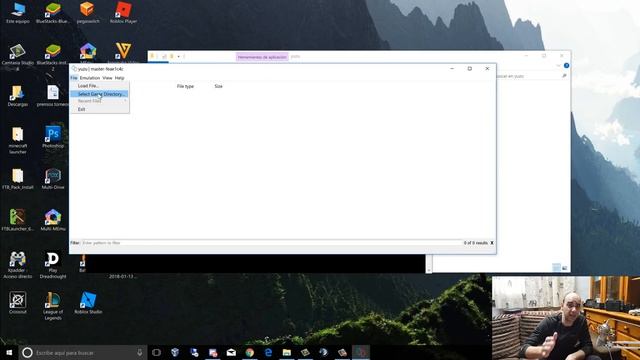Image resolution: width=640 pixels, height=360 pixels.
Task: Click the Explorer help question-mark icon
Action: [x=567, y=66]
